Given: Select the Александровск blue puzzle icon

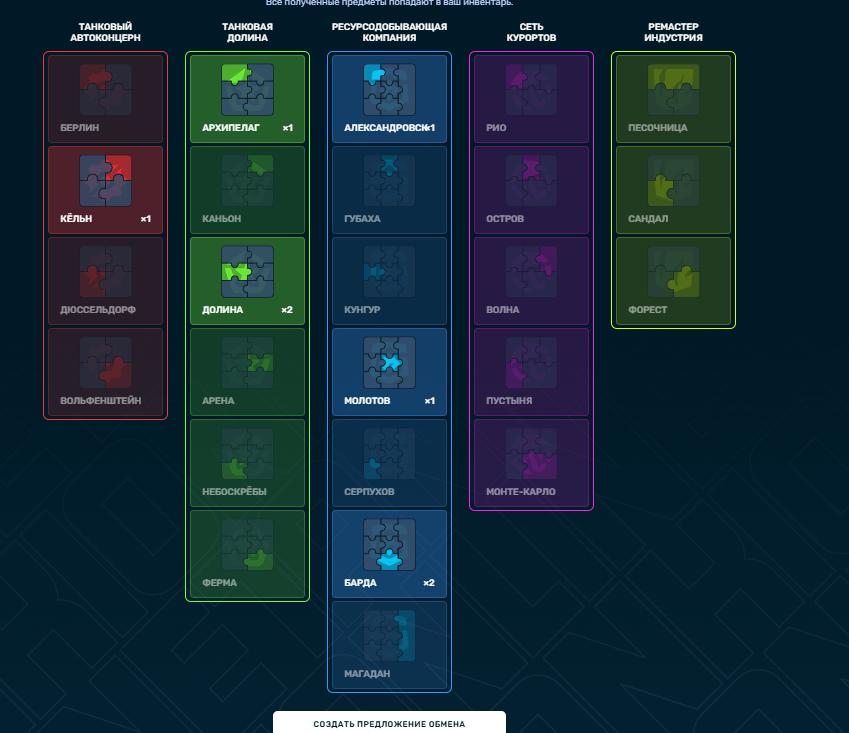Looking at the screenshot, I should tap(389, 89).
